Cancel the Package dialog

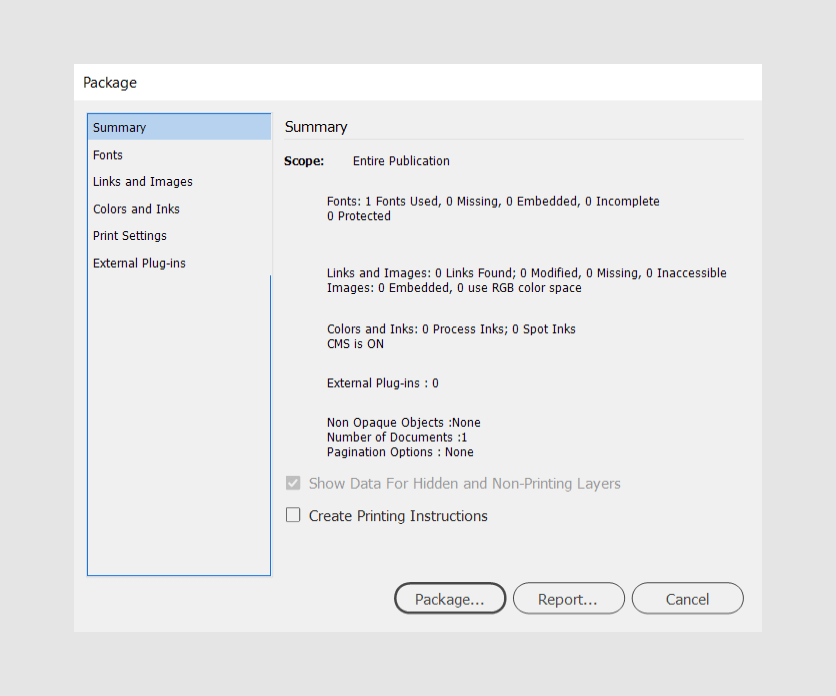(687, 598)
